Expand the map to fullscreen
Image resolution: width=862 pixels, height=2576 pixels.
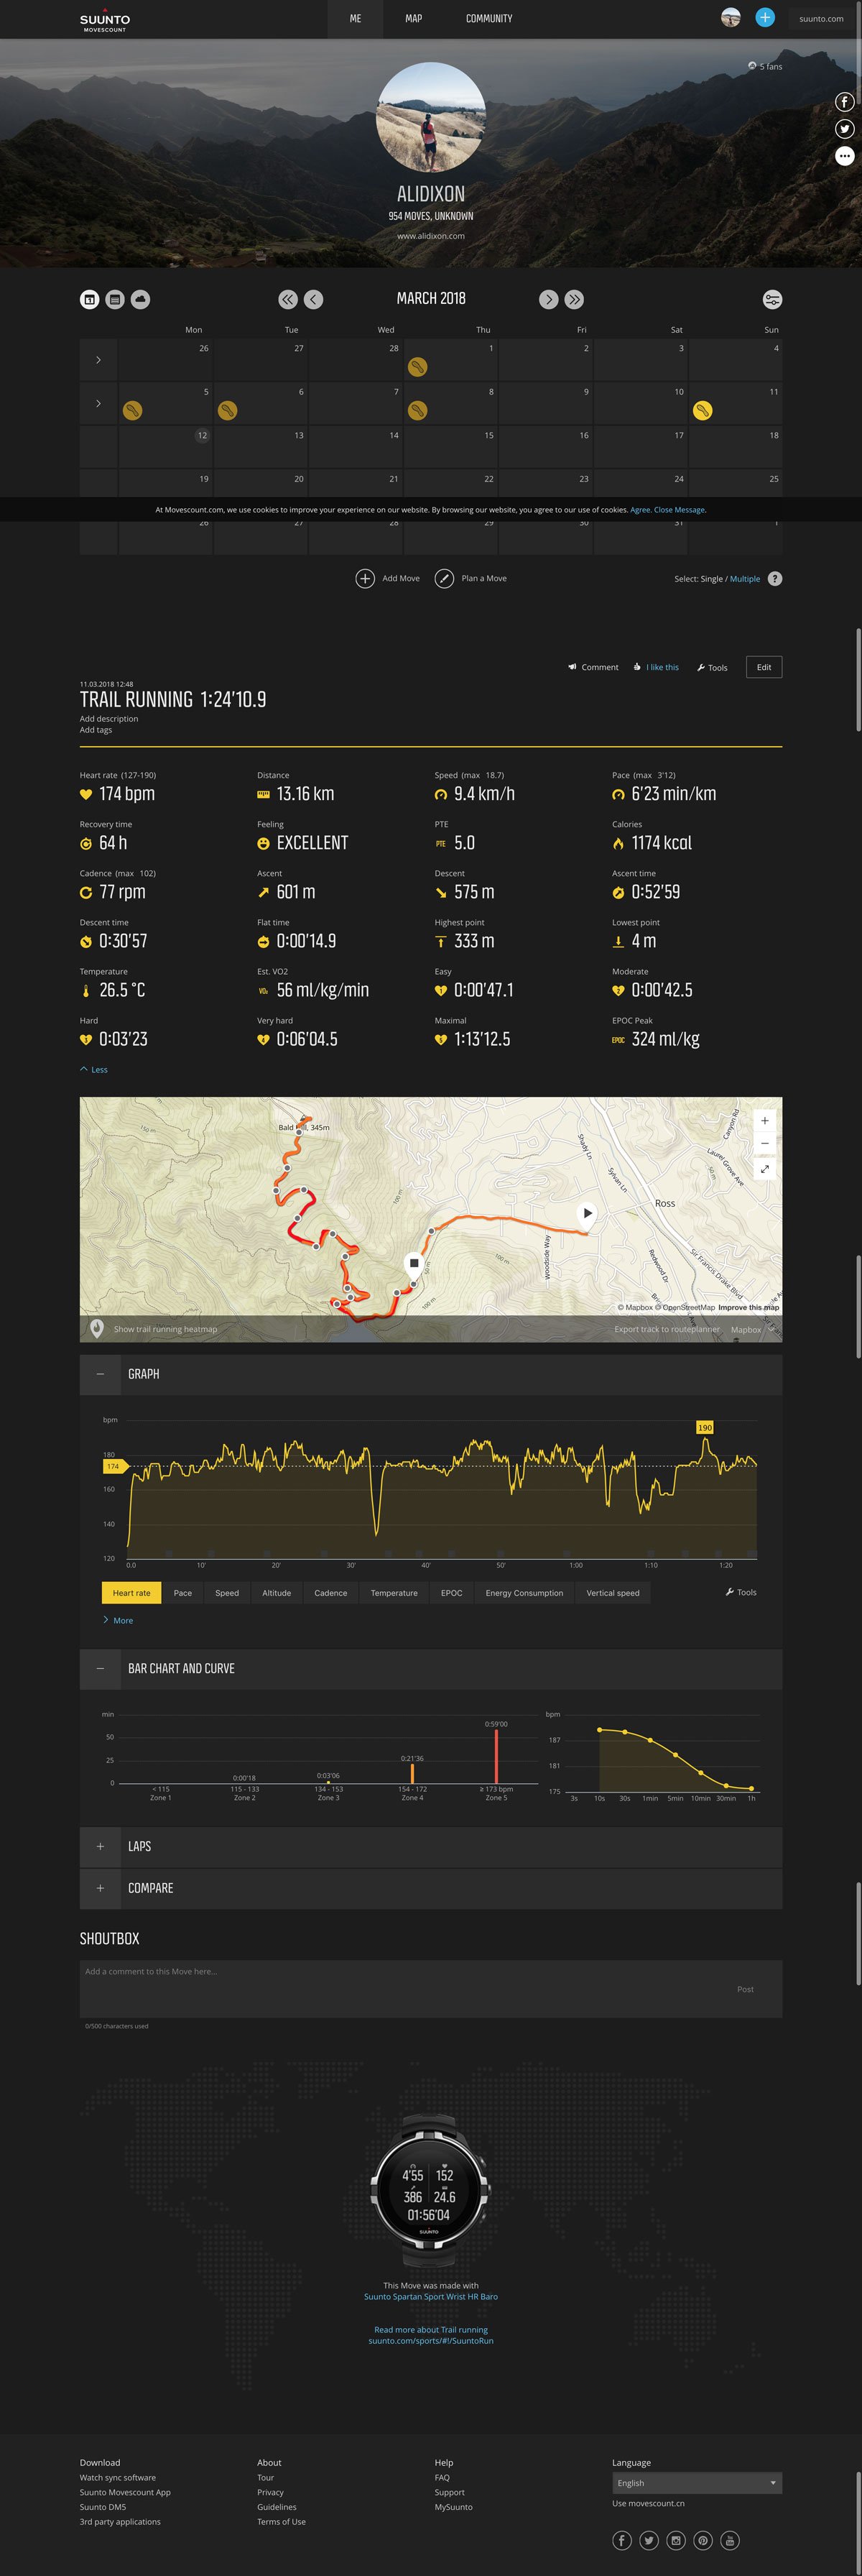[764, 1168]
